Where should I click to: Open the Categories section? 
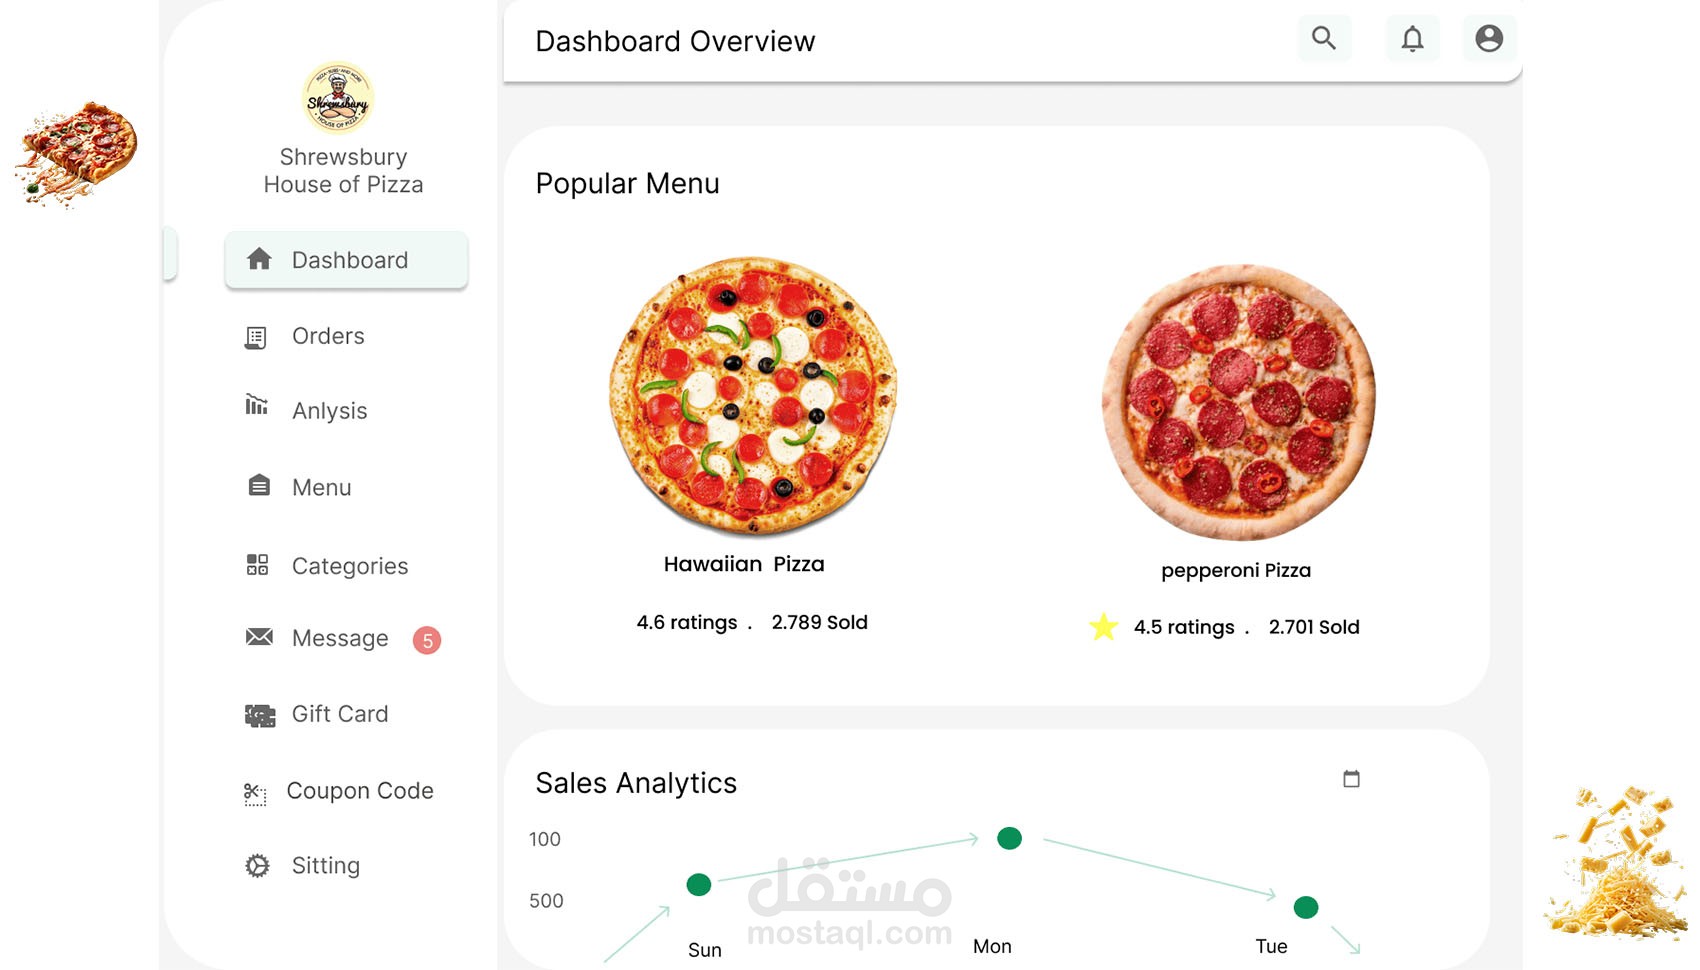point(350,566)
